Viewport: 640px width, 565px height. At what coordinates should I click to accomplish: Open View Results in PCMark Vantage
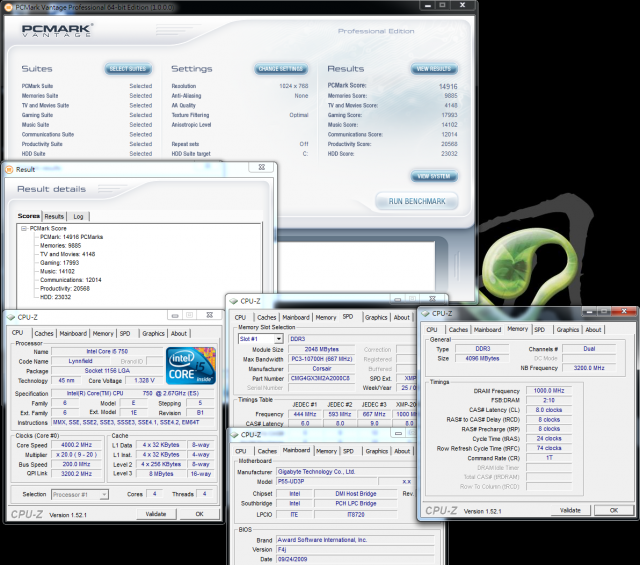434,69
